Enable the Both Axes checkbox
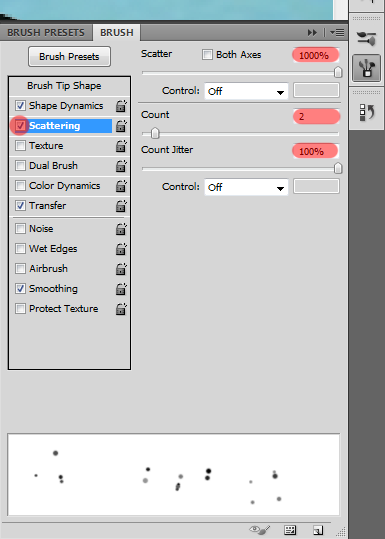 207,55
